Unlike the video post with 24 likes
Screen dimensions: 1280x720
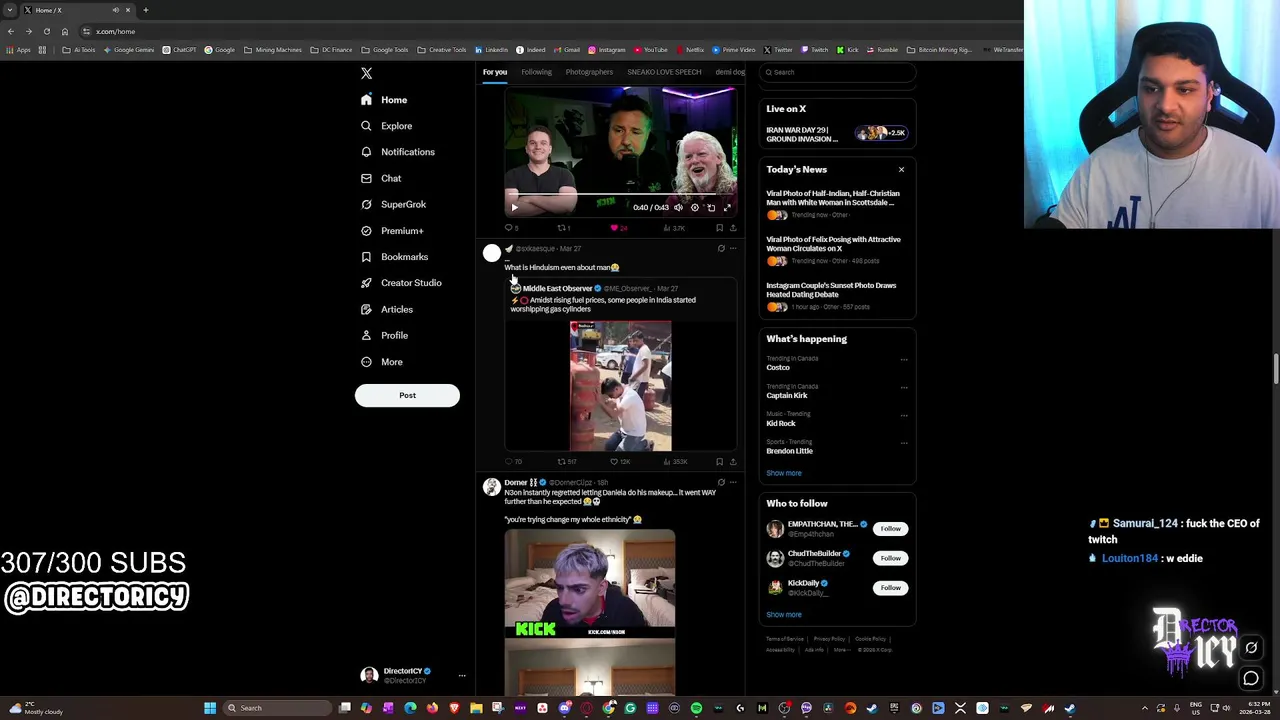click(x=619, y=228)
